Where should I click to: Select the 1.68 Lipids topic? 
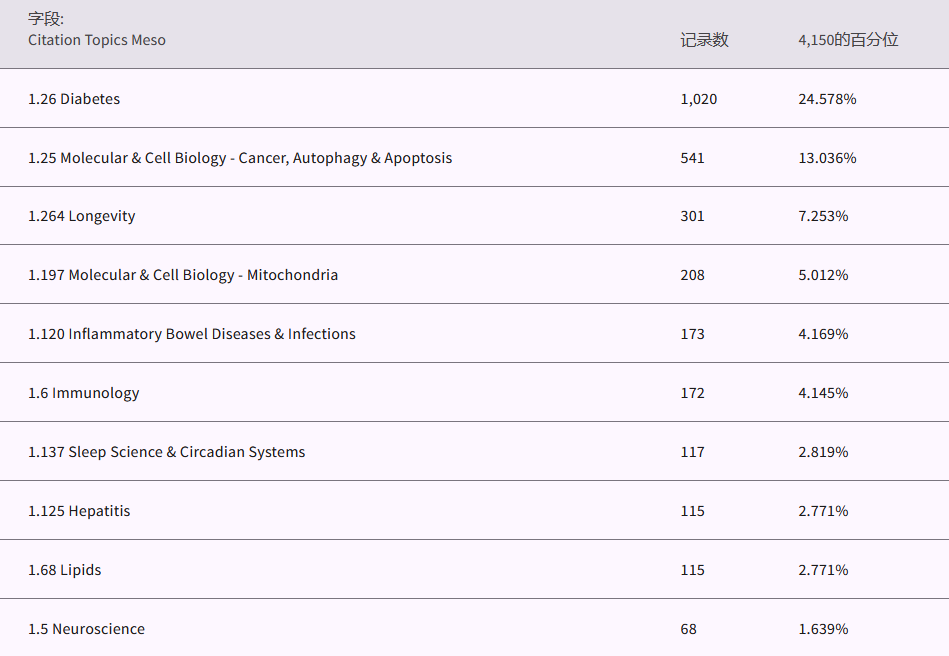(x=65, y=570)
